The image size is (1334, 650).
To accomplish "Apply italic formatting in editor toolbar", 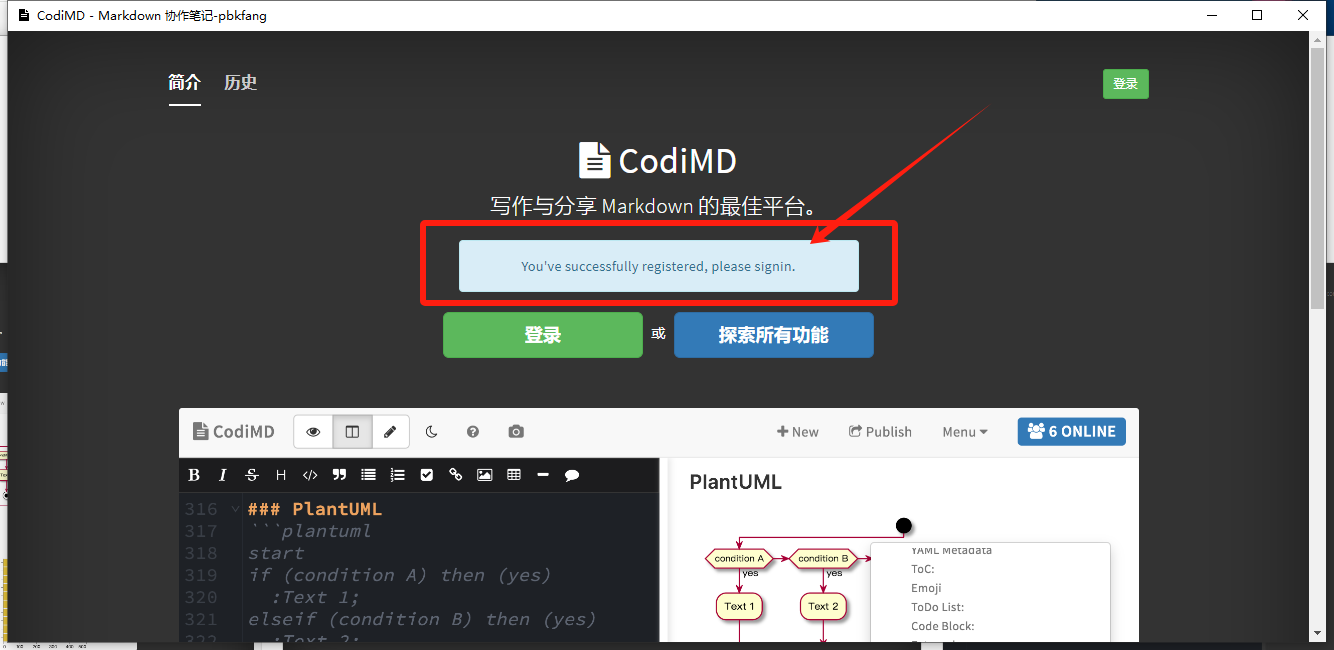I will (223, 475).
